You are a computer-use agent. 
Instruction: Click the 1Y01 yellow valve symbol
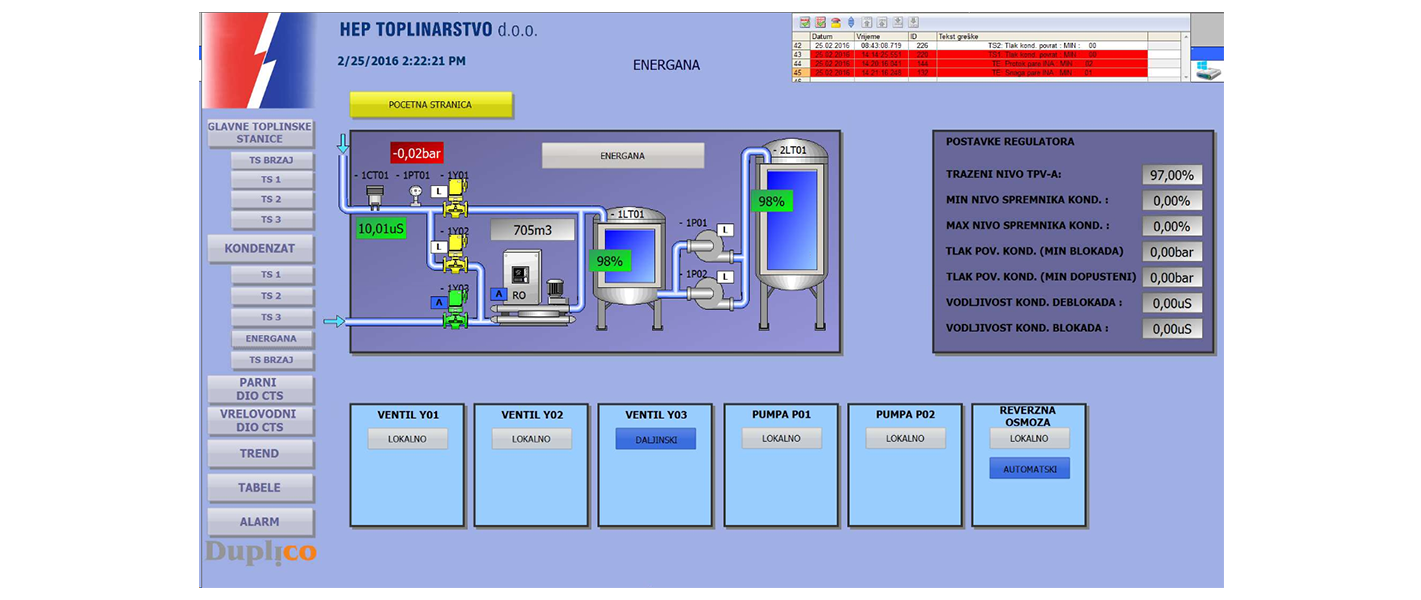pyautogui.click(x=455, y=198)
